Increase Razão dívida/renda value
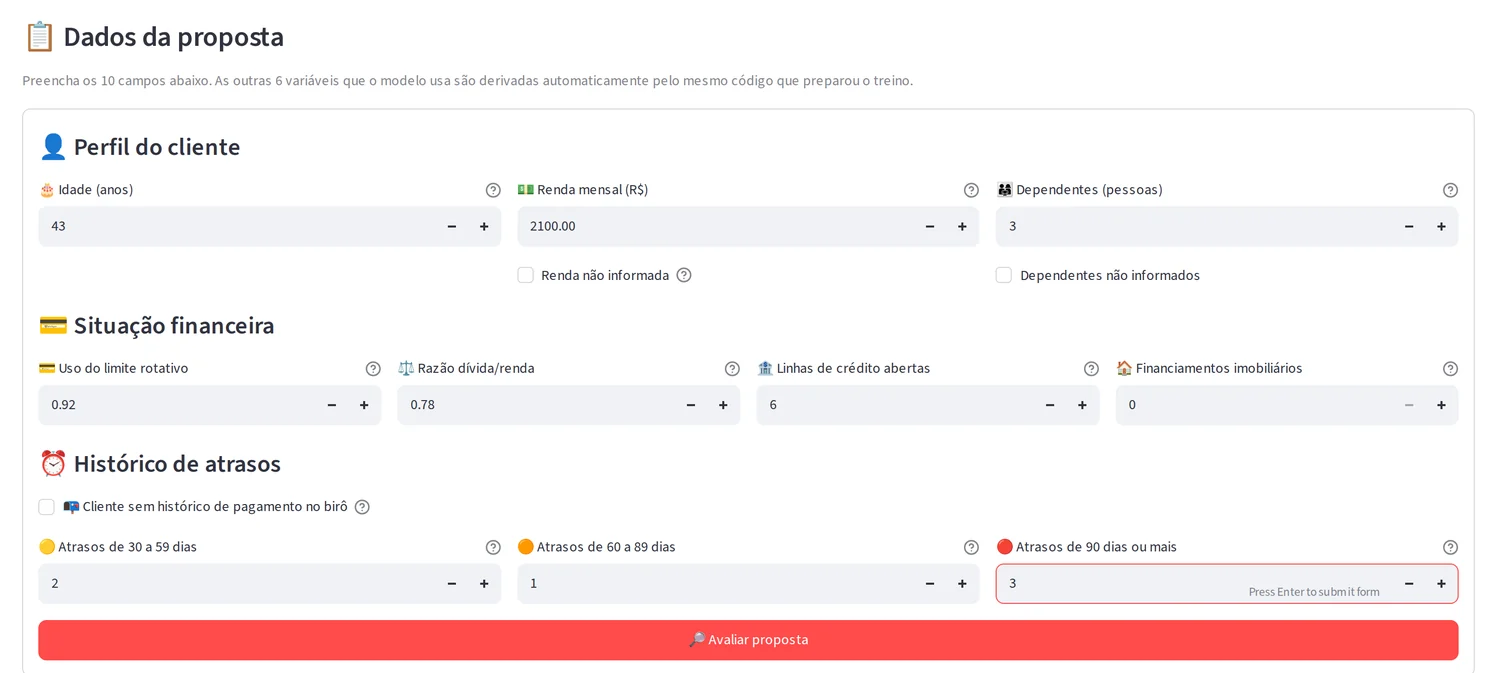This screenshot has width=1500, height=673. [723, 405]
